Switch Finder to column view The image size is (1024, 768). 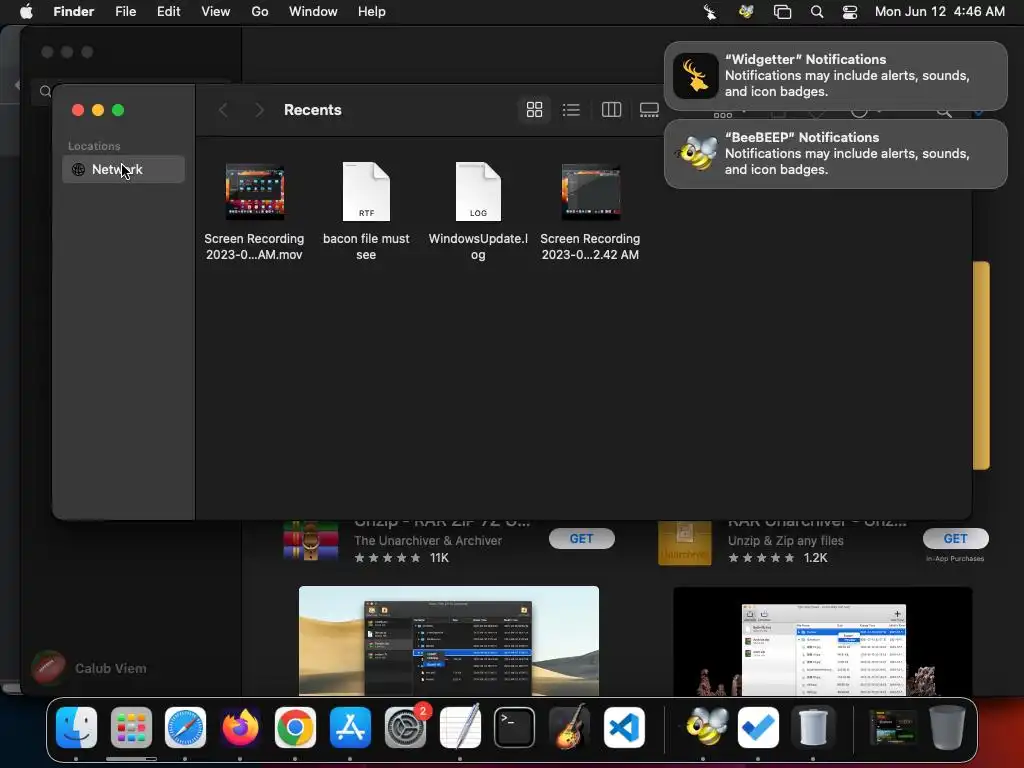pos(611,110)
